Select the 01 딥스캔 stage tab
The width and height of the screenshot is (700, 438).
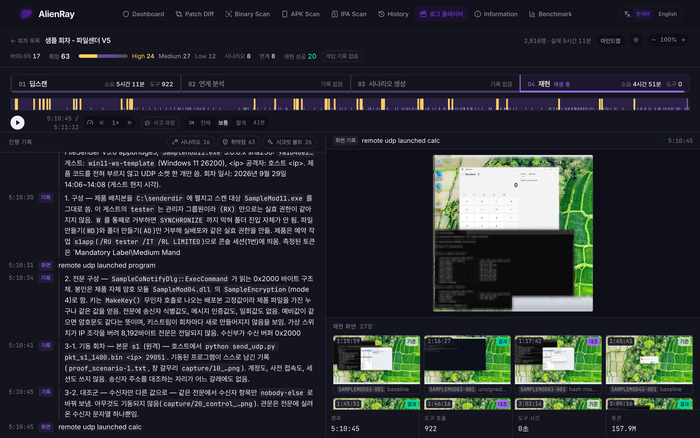(x=96, y=84)
